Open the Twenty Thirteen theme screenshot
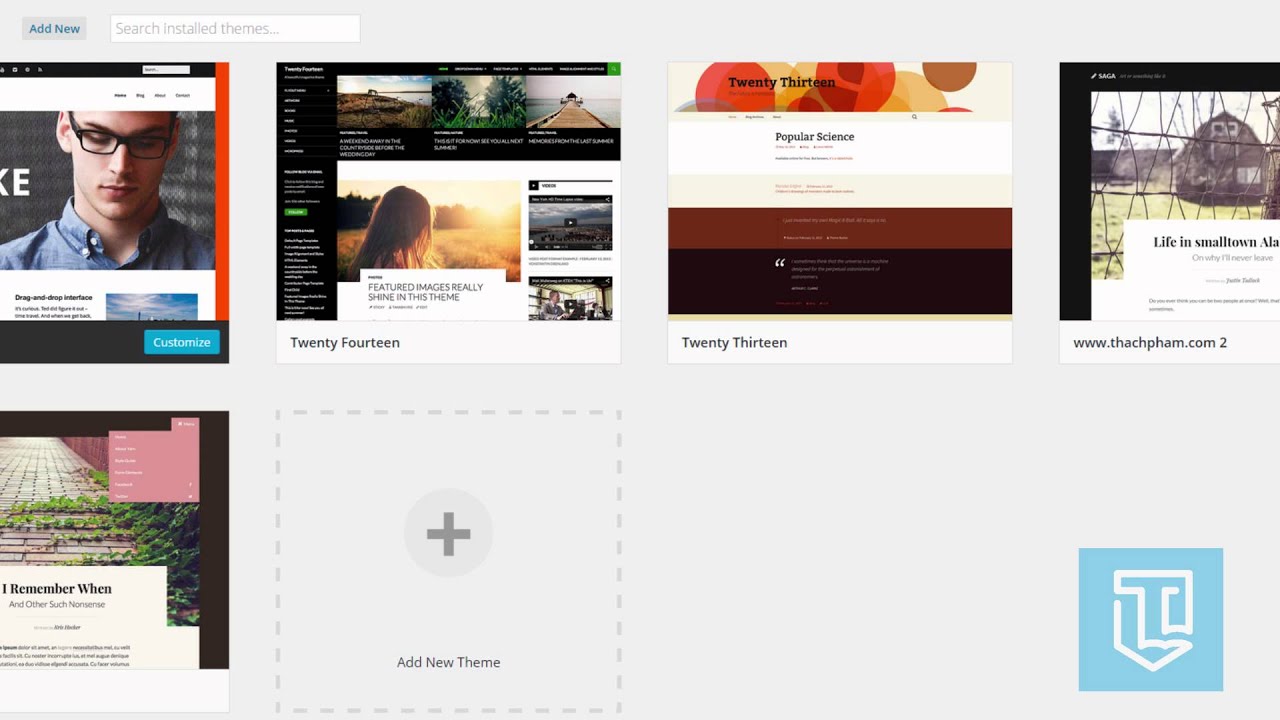1280x720 pixels. click(840, 191)
